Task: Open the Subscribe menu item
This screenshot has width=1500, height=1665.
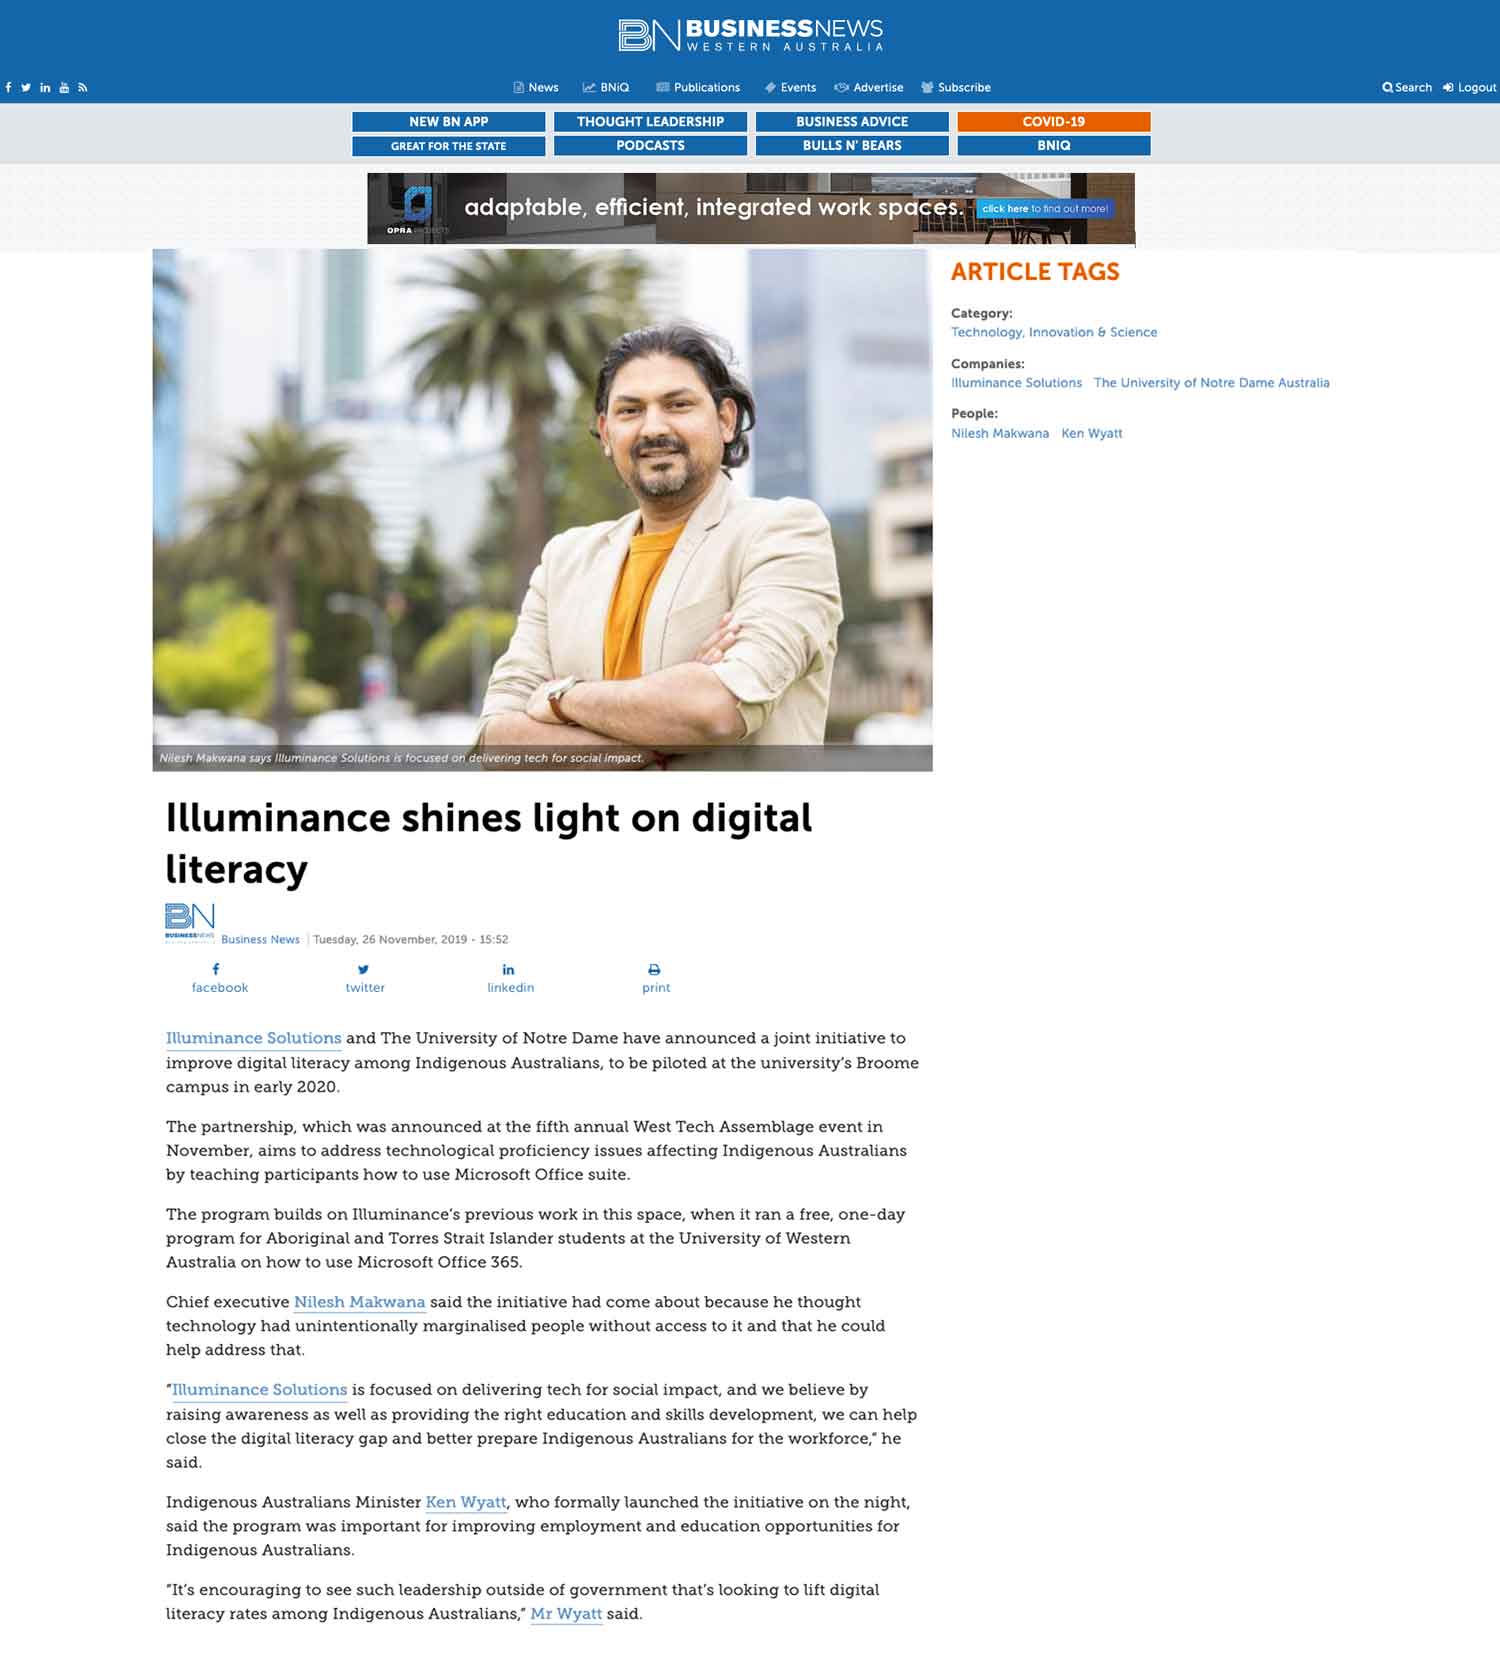Action: [x=956, y=87]
